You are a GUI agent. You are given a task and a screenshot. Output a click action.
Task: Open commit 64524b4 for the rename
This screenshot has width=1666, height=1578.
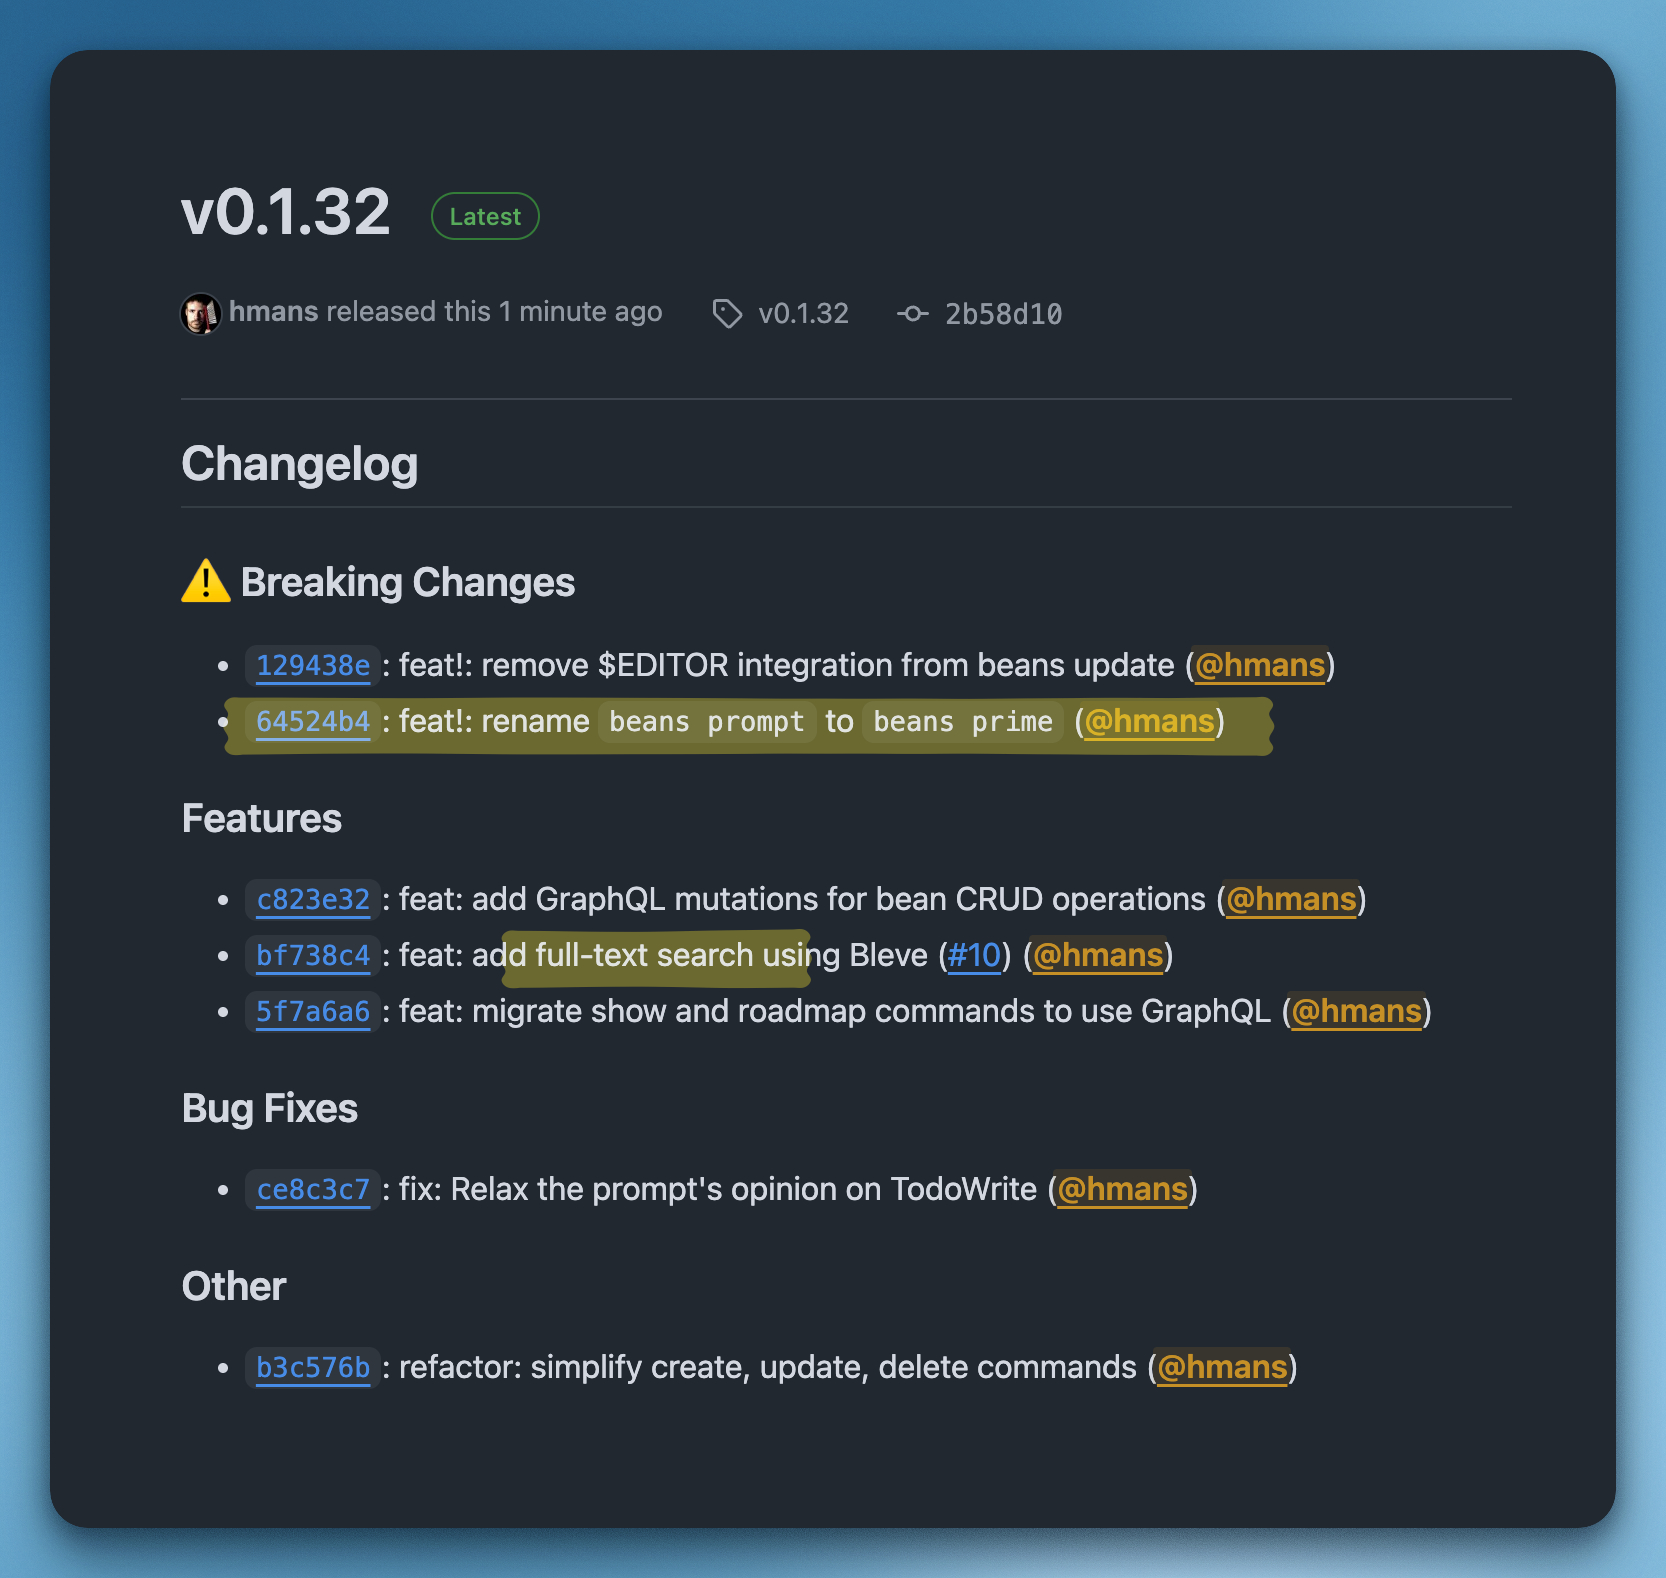tap(313, 722)
